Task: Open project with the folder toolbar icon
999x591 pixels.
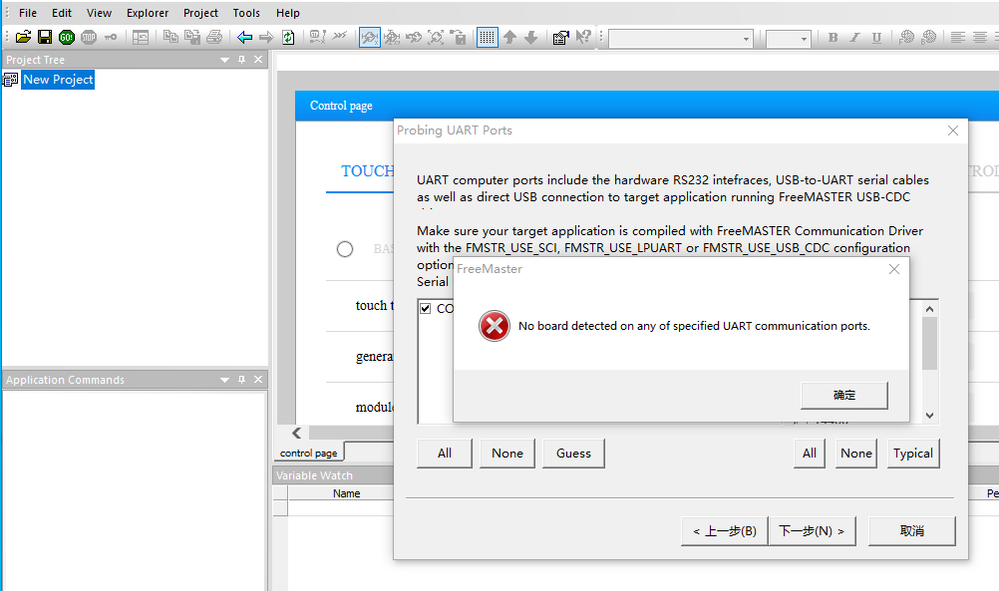Action: (23, 38)
